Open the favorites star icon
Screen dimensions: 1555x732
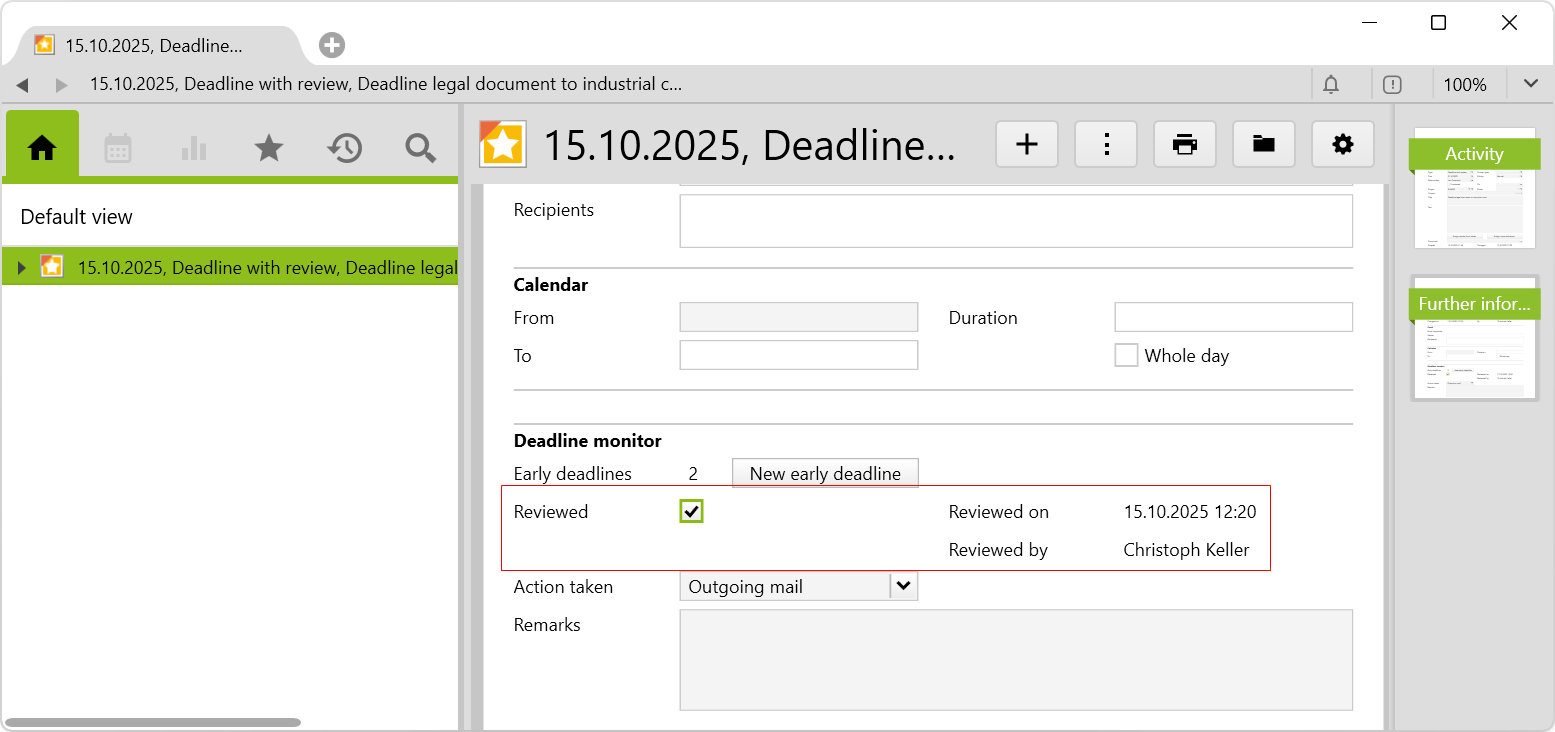[x=269, y=148]
